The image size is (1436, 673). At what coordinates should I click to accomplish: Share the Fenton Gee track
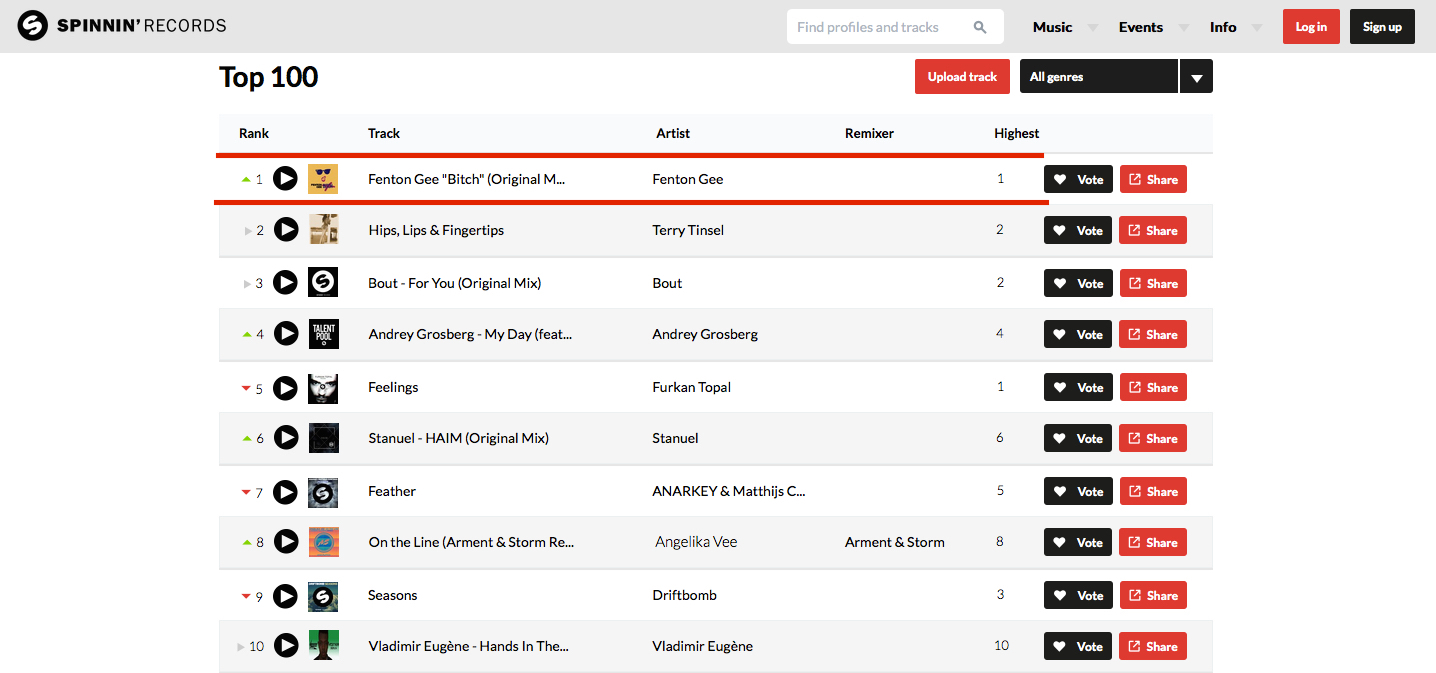[x=1153, y=179]
